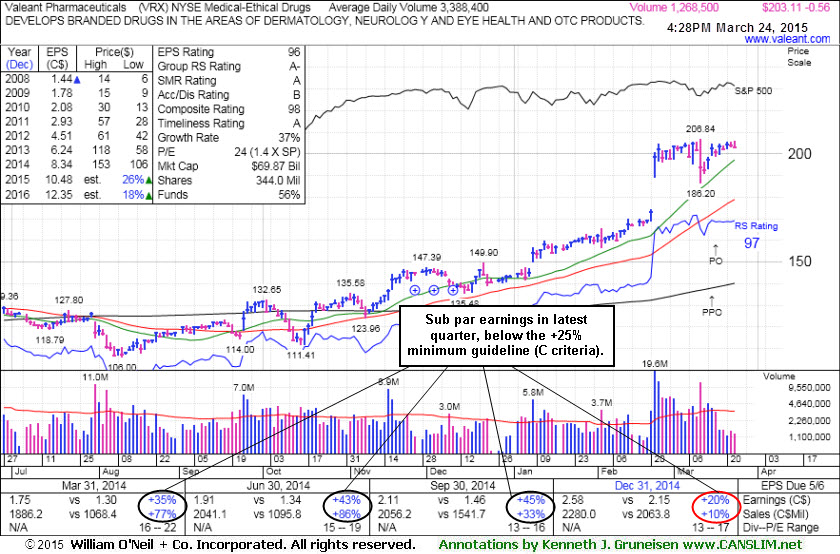Screen dimensions: 840x554
Task: Select the 2280.0 sales figure
Action: 579,514
